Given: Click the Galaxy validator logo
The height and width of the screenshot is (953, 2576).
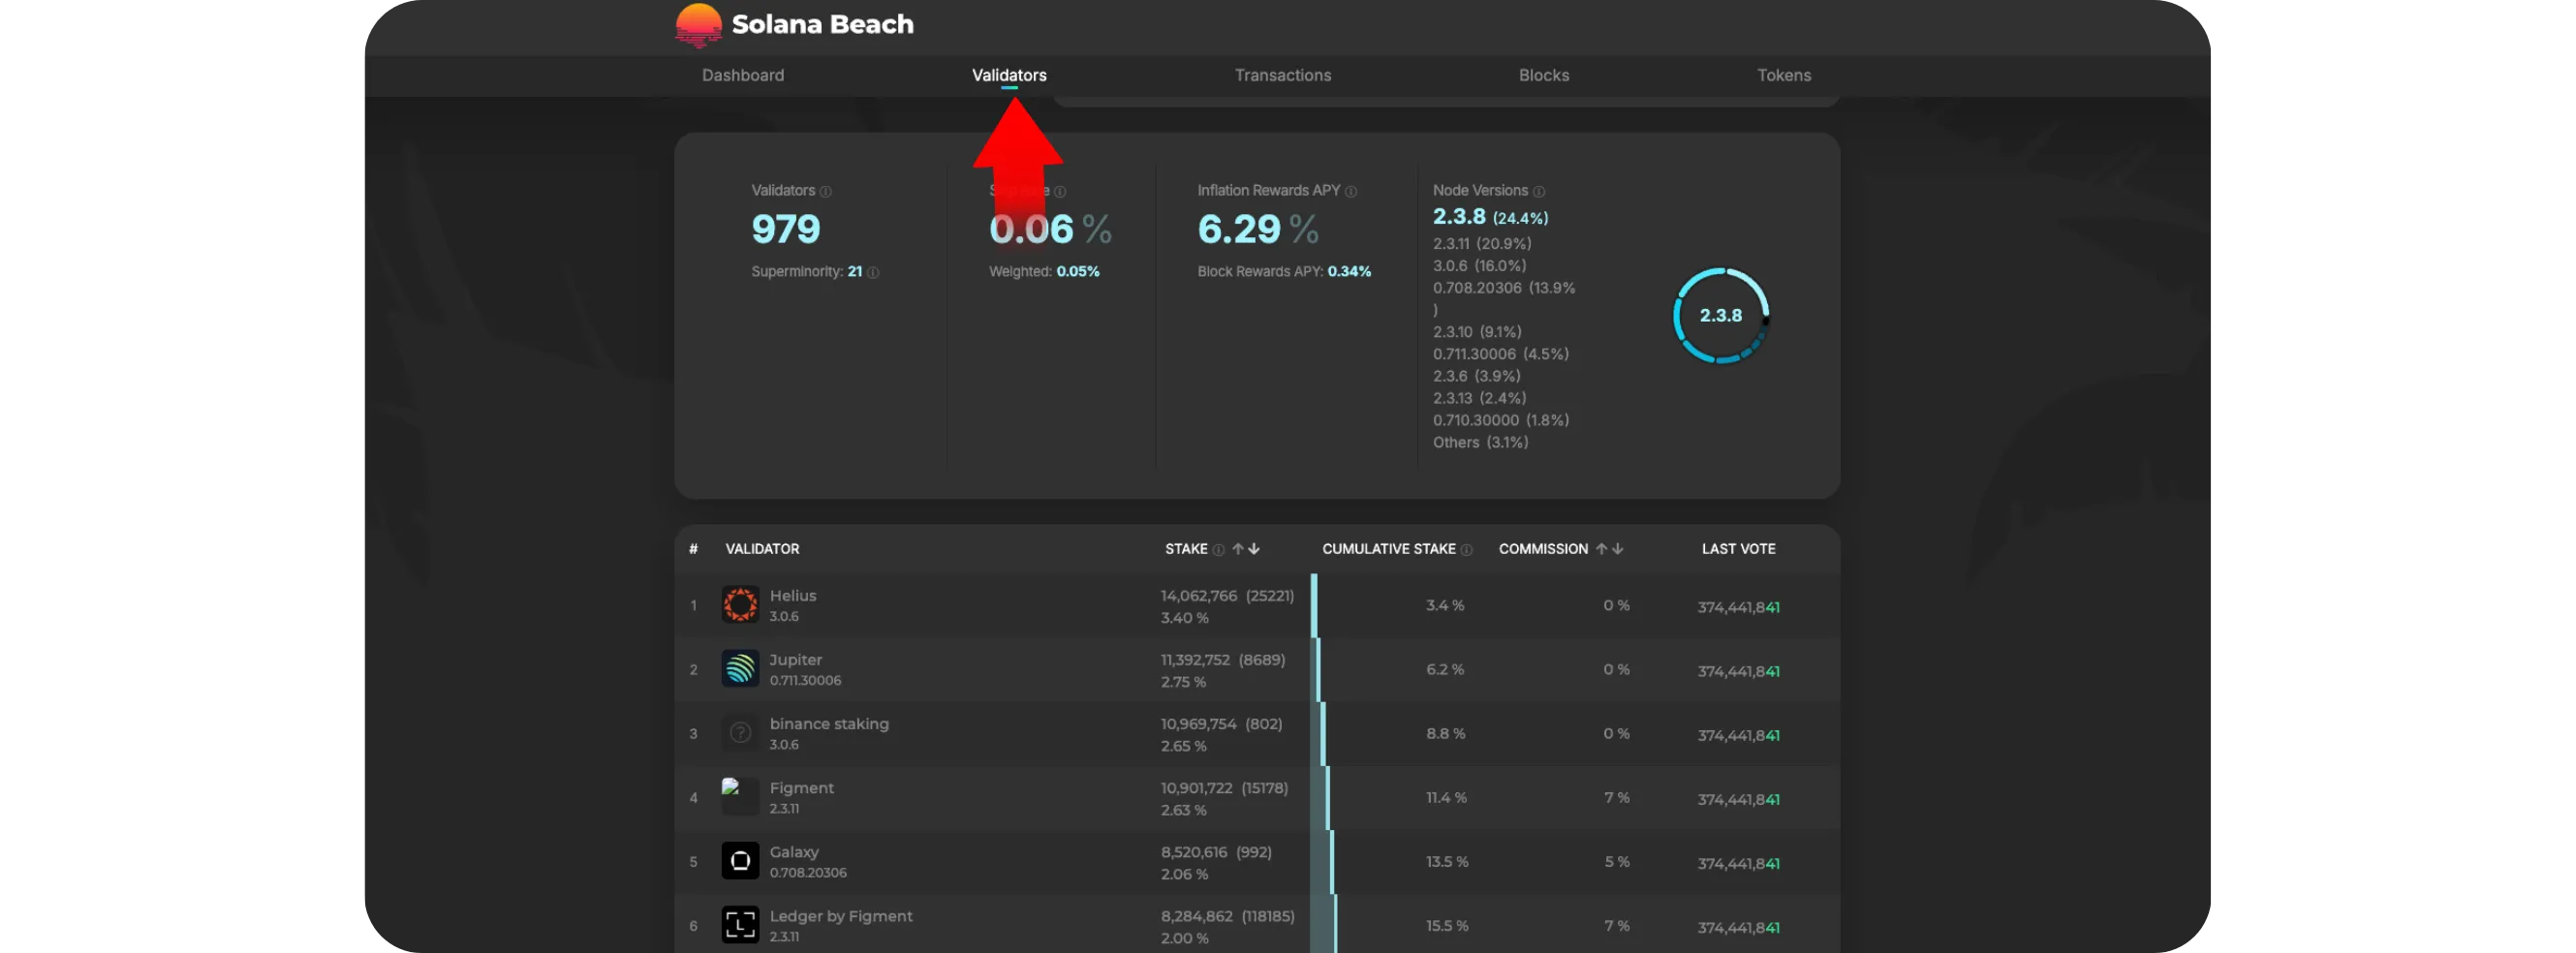Looking at the screenshot, I should [740, 861].
